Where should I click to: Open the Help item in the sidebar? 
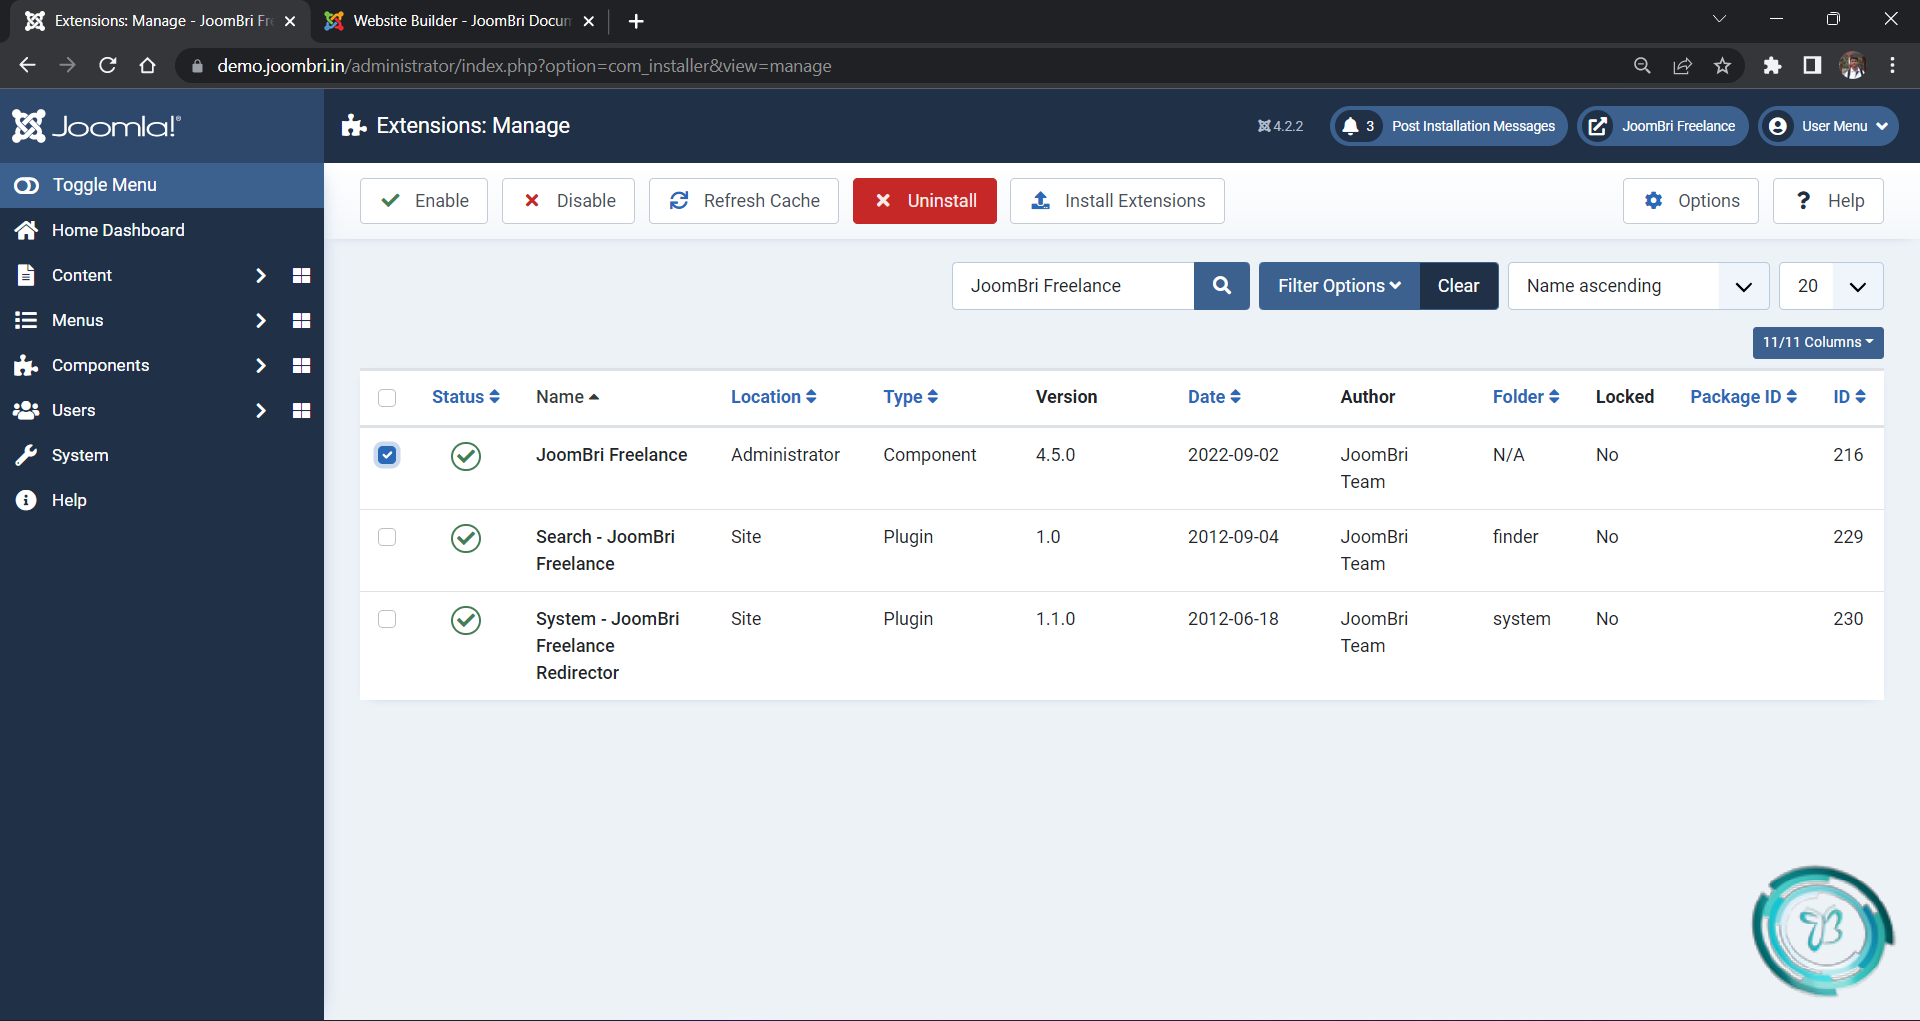pos(69,500)
